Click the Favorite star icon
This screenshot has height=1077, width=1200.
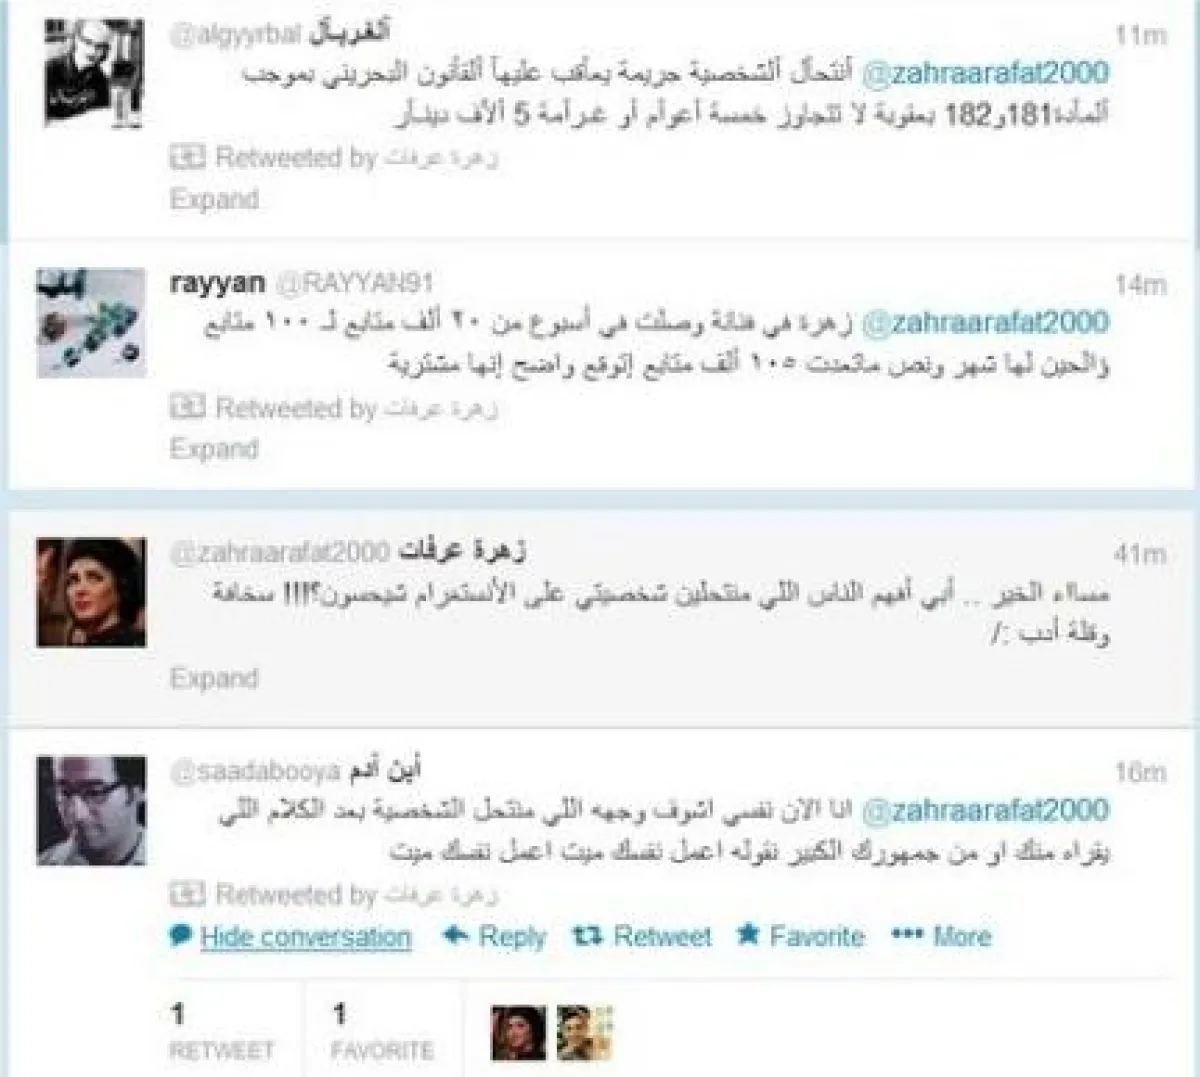(748, 934)
